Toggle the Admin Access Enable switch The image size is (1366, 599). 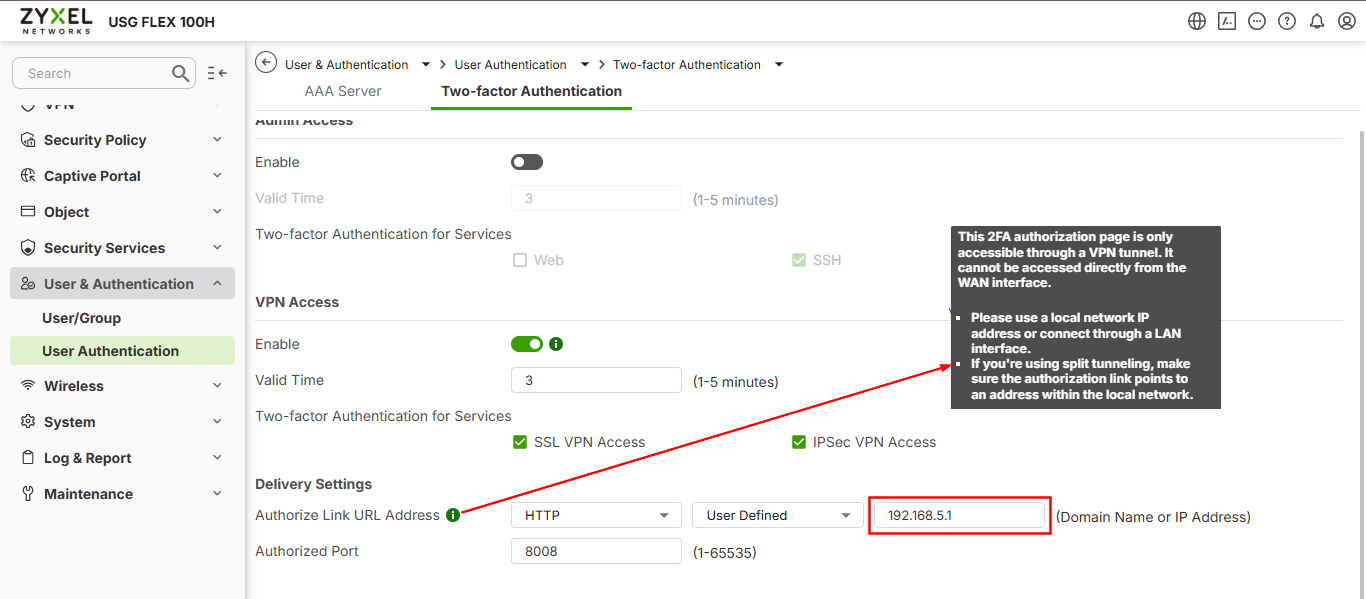click(x=527, y=162)
